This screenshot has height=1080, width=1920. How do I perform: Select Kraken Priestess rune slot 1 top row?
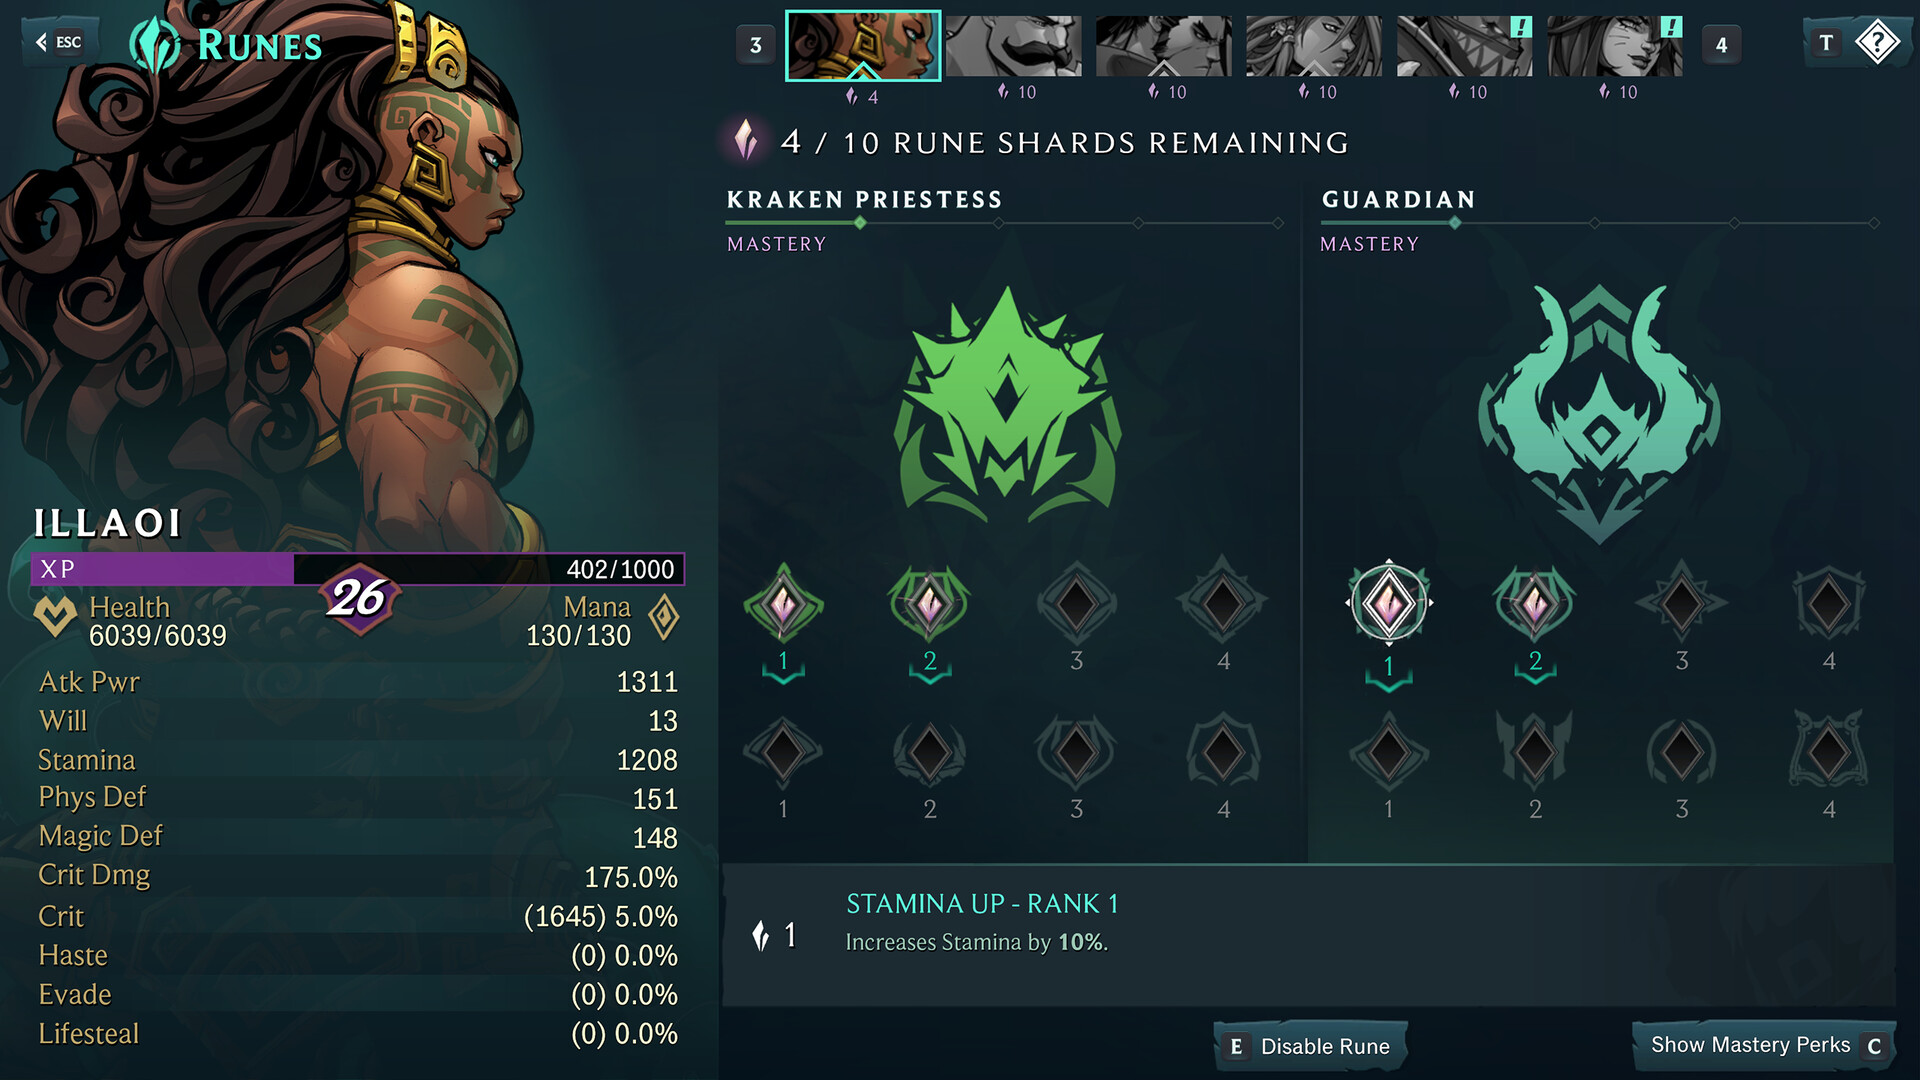coord(783,604)
